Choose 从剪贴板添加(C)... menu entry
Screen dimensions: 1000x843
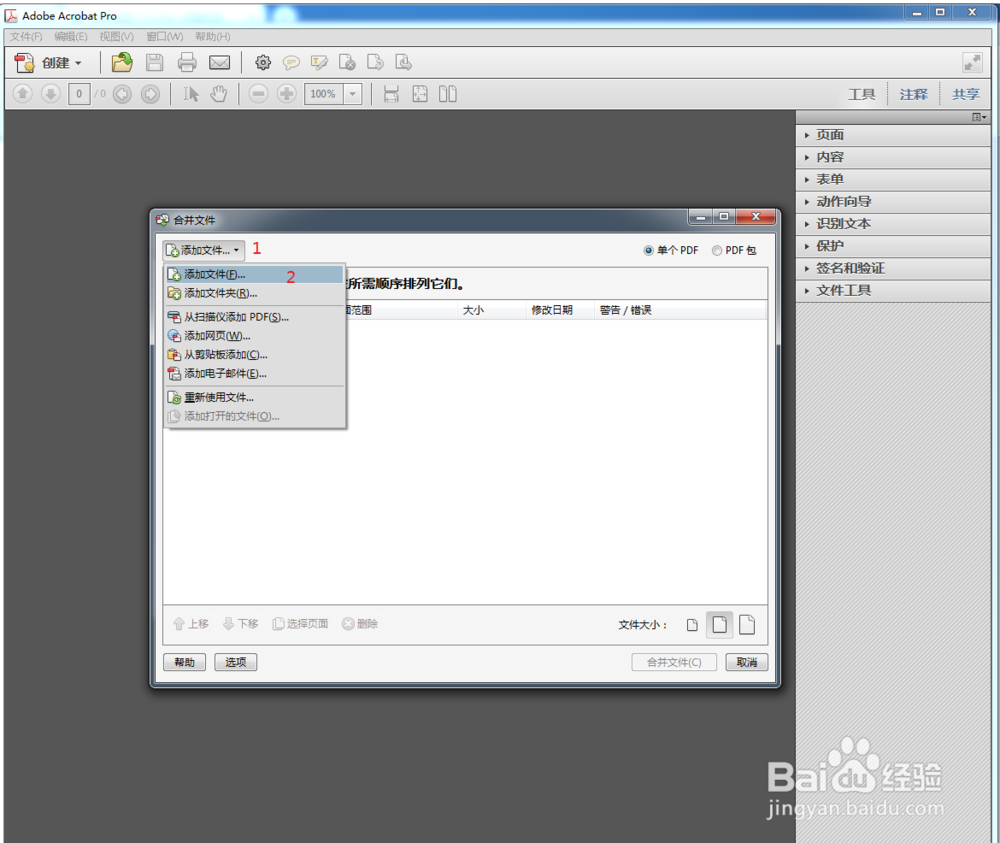pos(254,355)
